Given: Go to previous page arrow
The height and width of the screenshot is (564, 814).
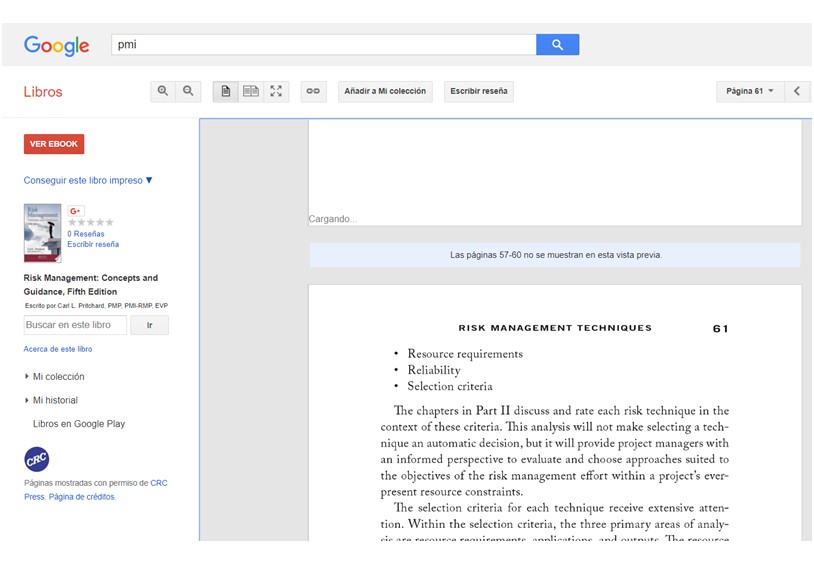Looking at the screenshot, I should click(797, 91).
